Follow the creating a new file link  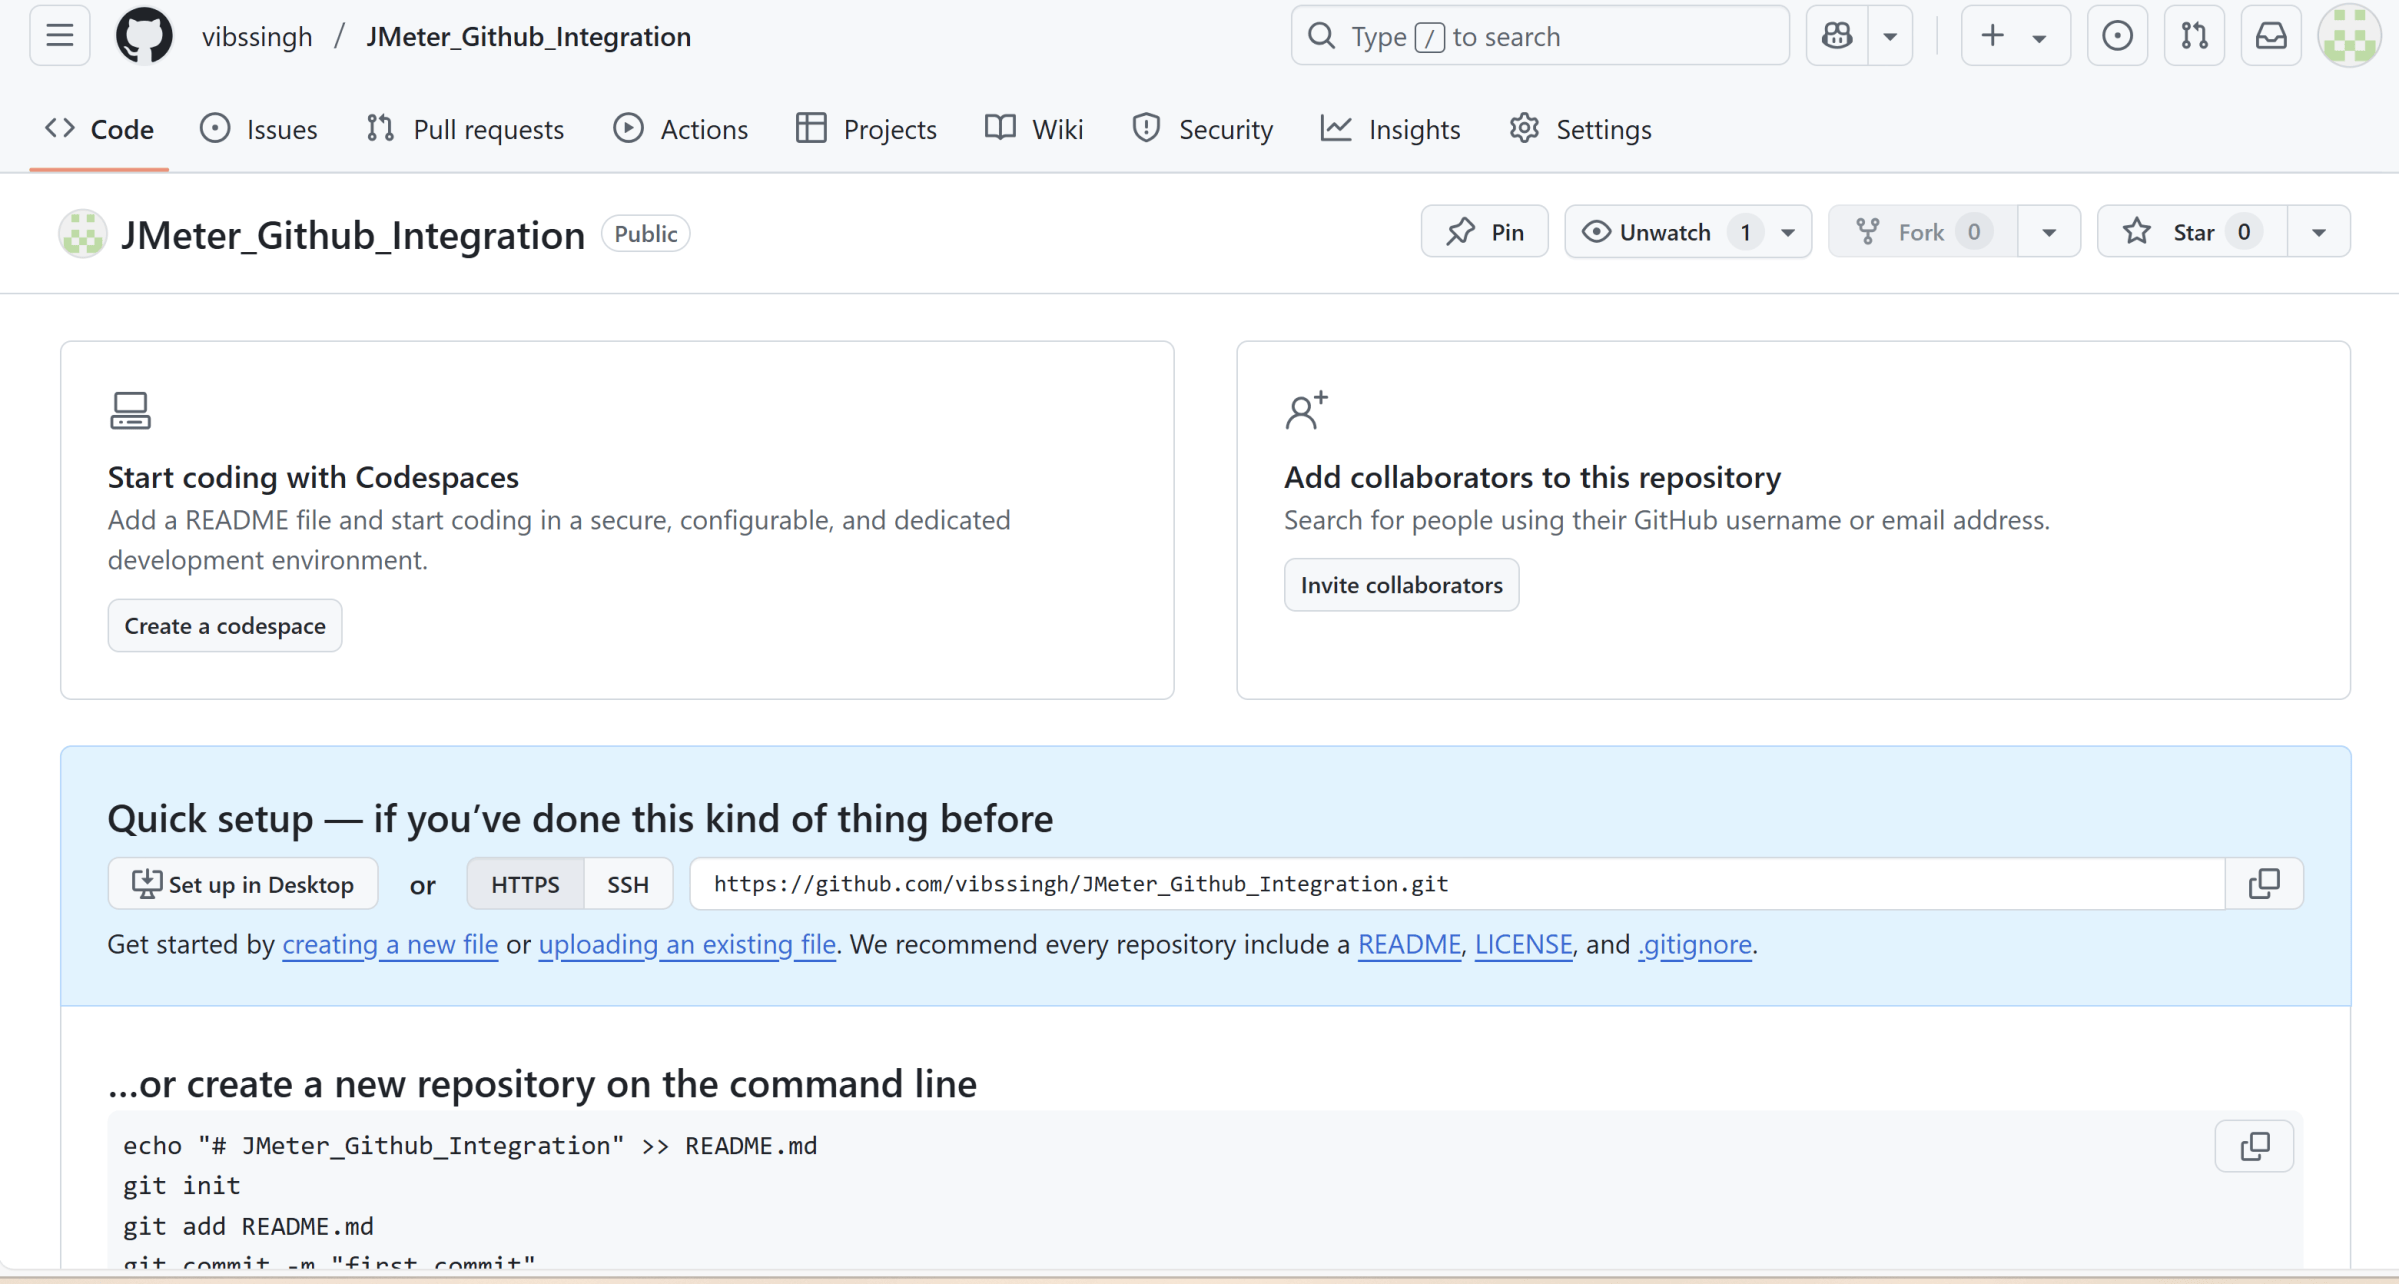point(390,944)
